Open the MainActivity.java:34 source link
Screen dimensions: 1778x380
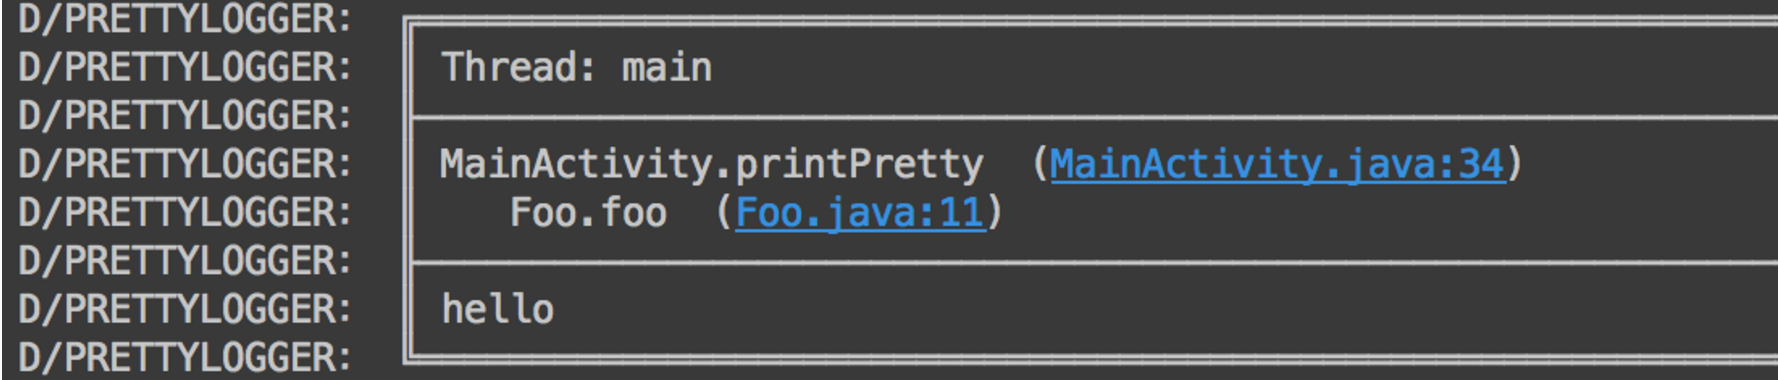(1276, 164)
